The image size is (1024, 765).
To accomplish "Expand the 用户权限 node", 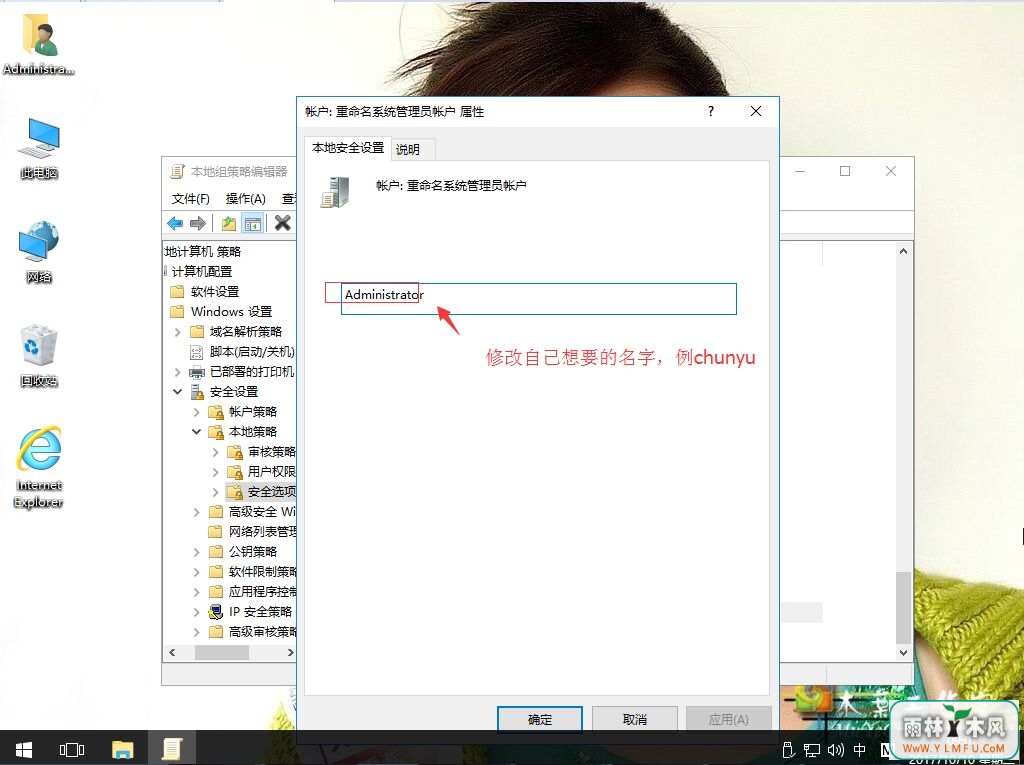I will point(216,472).
